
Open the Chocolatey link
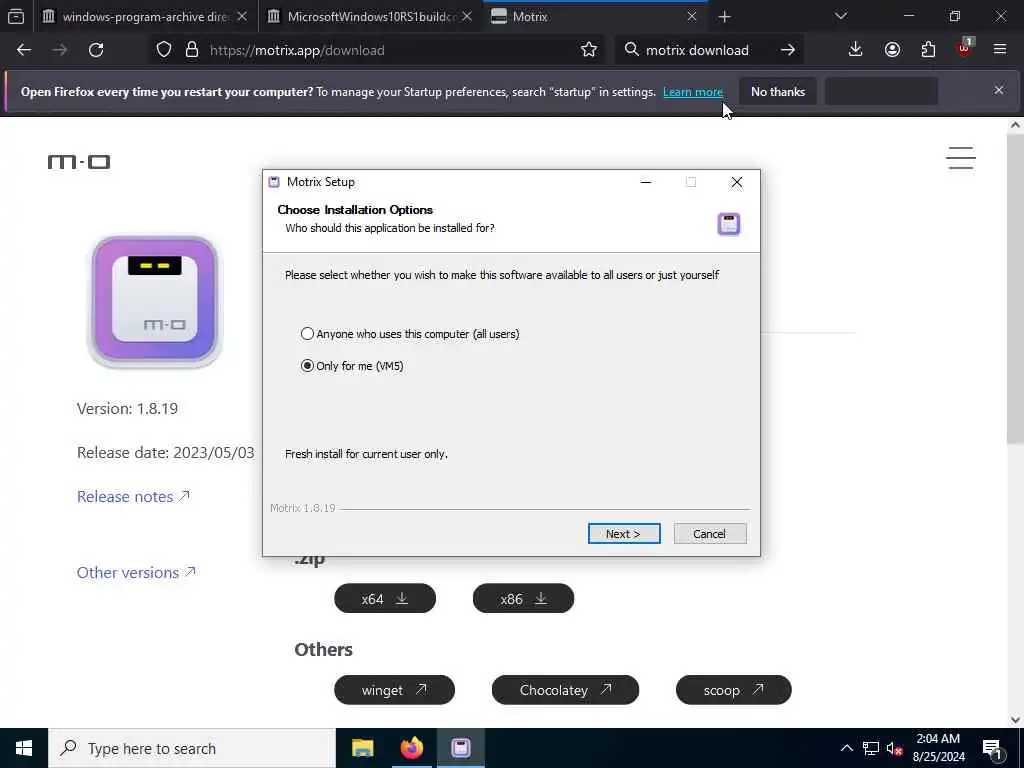pos(565,690)
